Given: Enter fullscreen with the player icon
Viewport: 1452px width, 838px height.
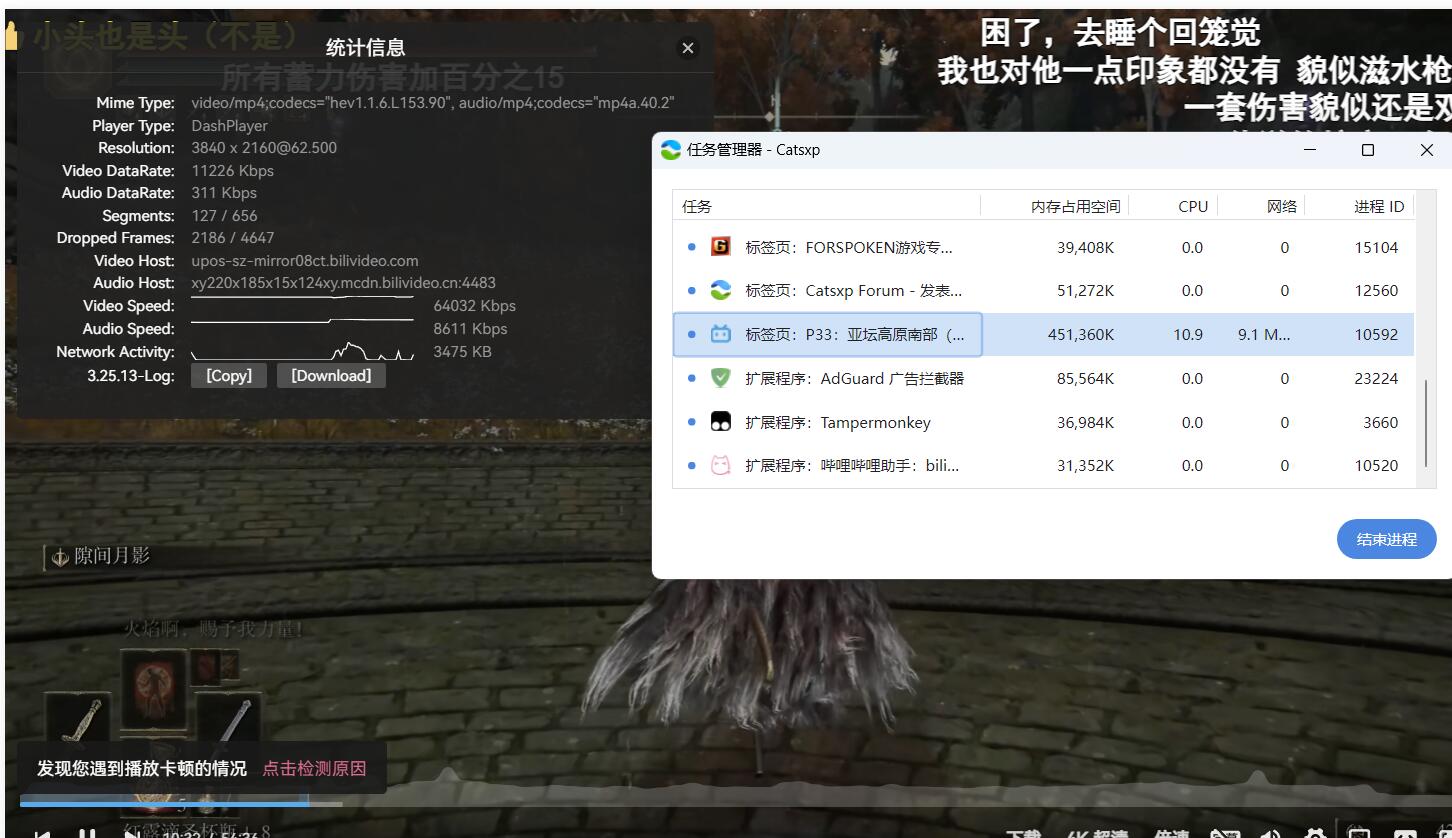Looking at the screenshot, I should click(1442, 833).
